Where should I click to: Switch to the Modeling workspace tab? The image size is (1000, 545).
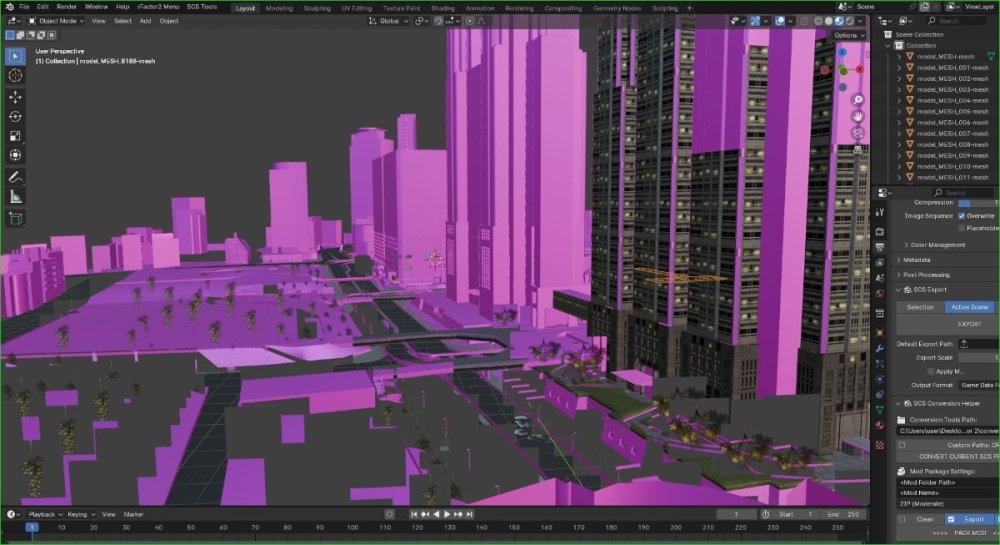point(279,8)
